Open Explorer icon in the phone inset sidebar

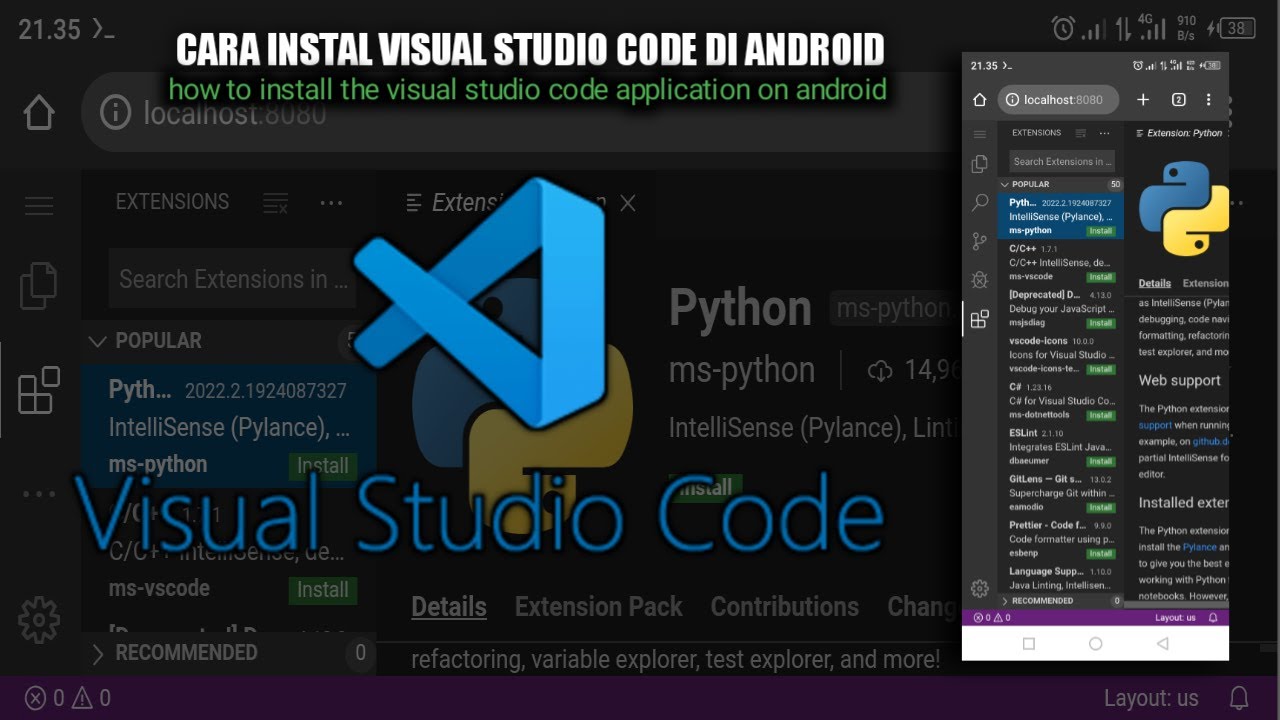(979, 163)
